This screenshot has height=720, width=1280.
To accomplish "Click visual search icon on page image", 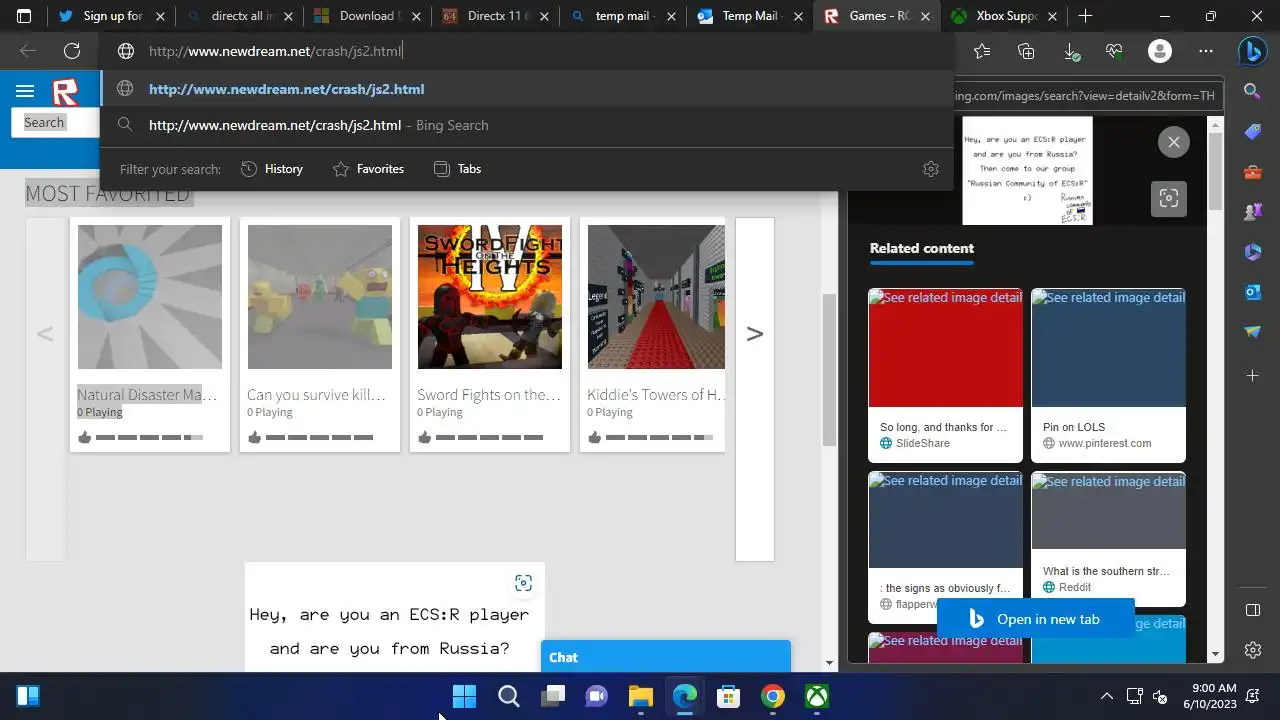I will (523, 583).
